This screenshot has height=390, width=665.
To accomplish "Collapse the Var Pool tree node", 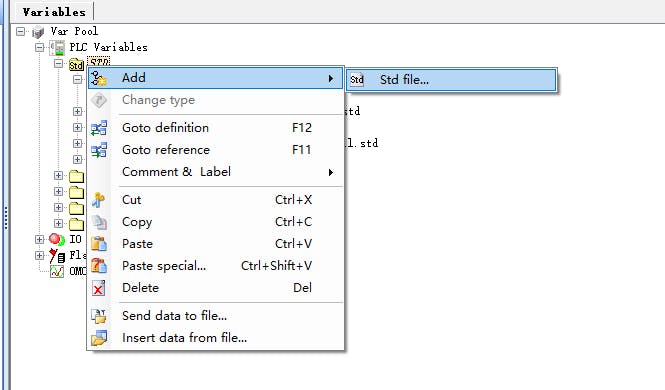I will tap(20, 31).
